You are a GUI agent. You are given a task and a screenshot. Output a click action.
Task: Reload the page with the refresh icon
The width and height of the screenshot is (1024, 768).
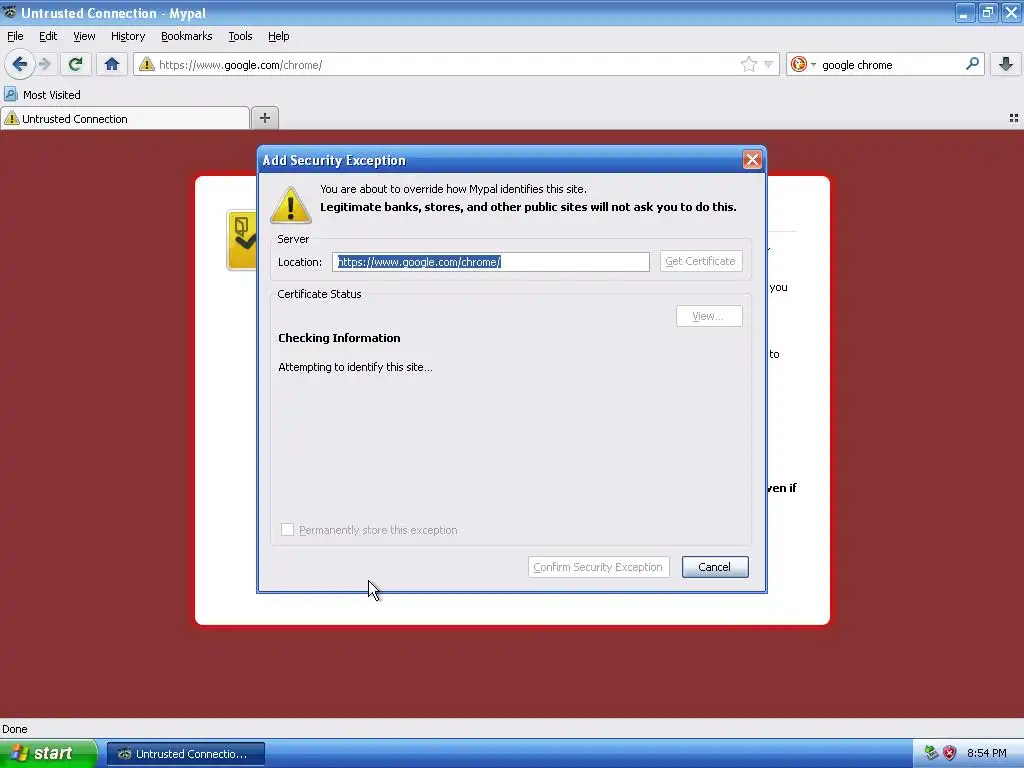75,64
